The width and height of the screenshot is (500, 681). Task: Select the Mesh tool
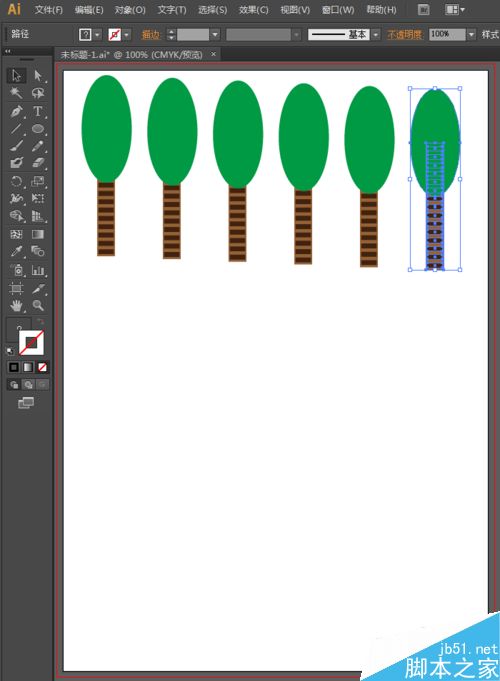[17, 234]
